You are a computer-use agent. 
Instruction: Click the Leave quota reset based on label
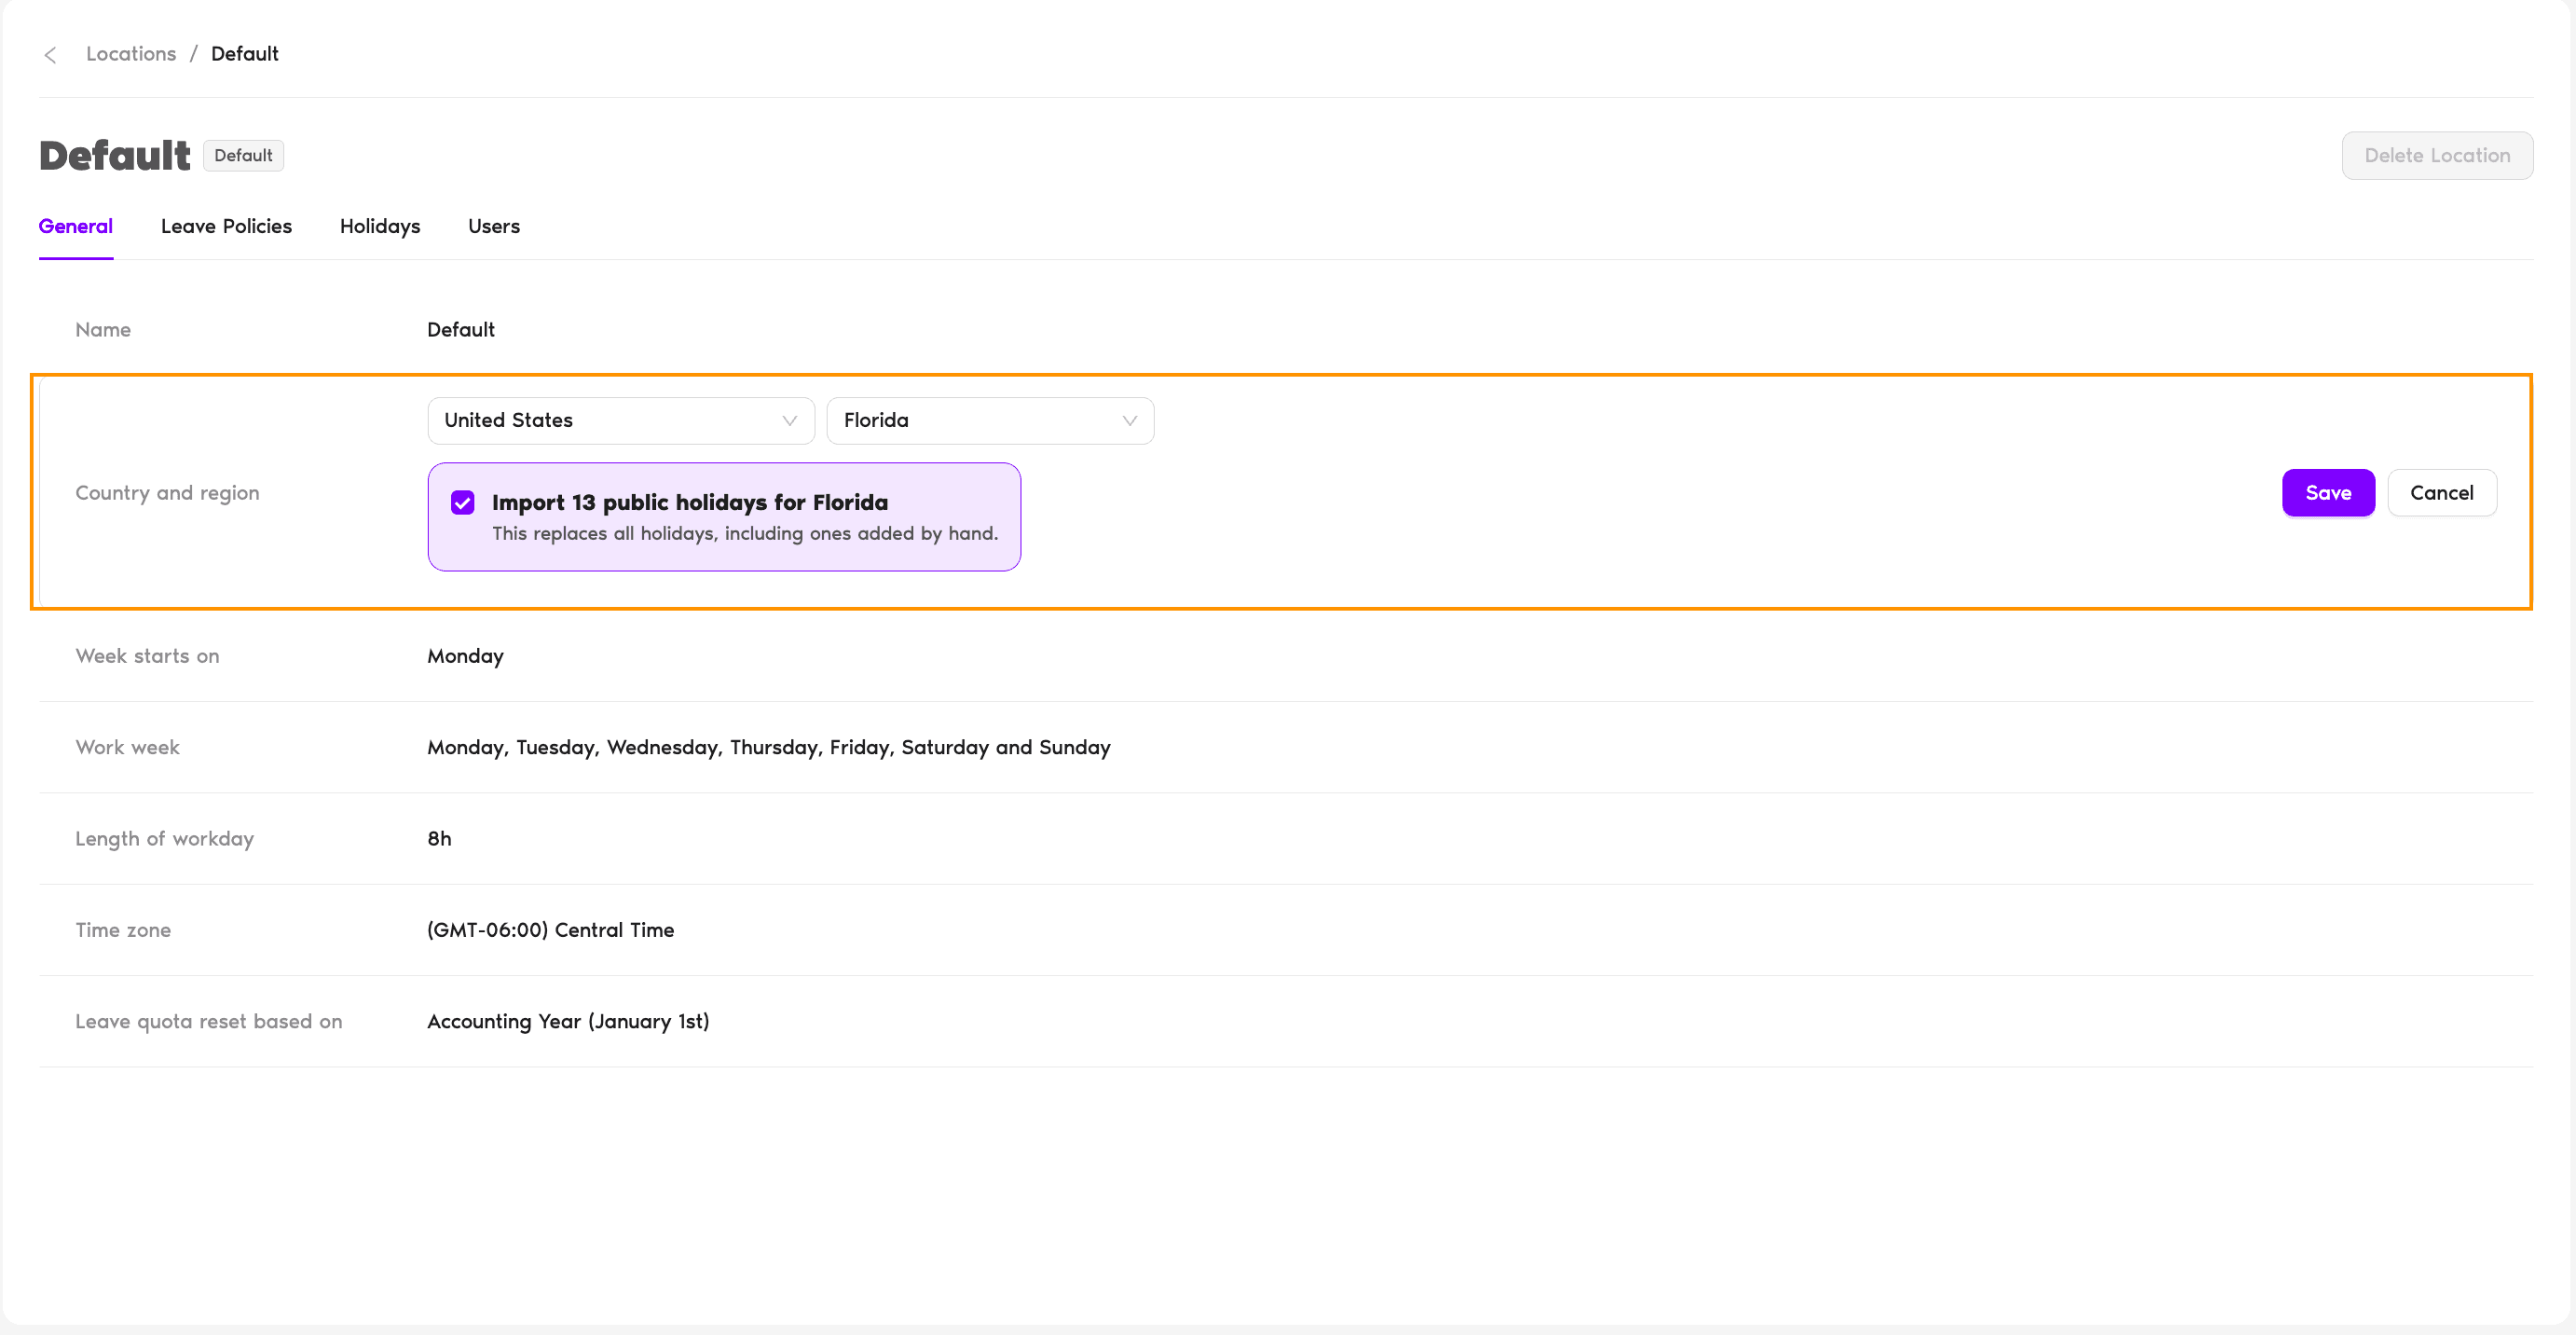[209, 1022]
